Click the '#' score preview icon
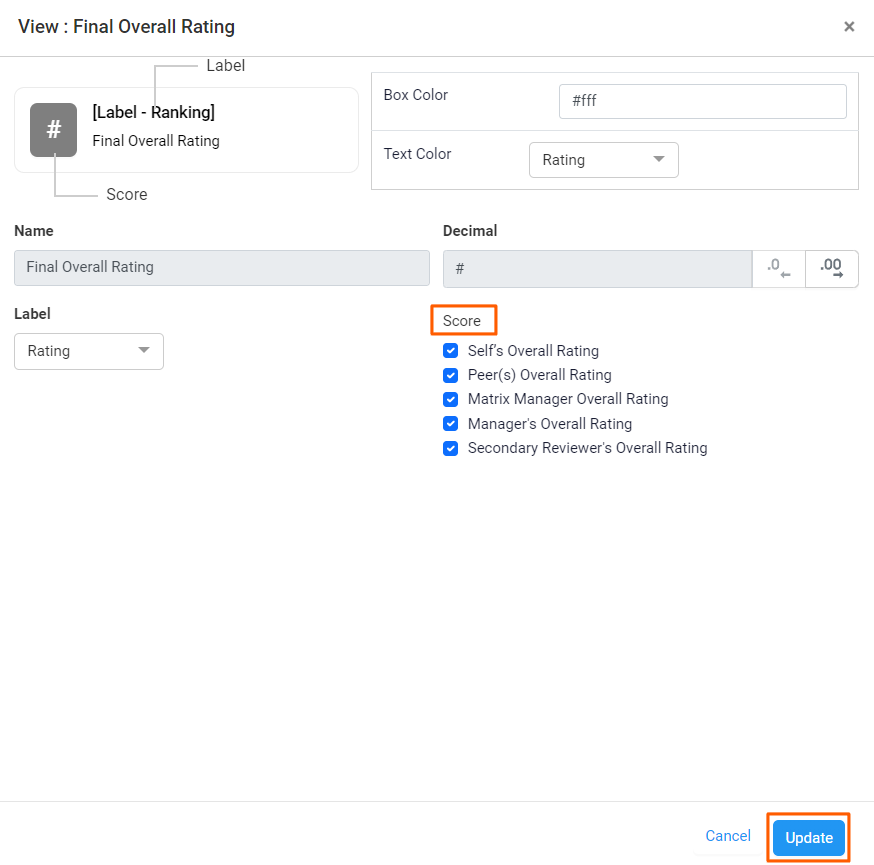This screenshot has width=874, height=865. pyautogui.click(x=53, y=130)
